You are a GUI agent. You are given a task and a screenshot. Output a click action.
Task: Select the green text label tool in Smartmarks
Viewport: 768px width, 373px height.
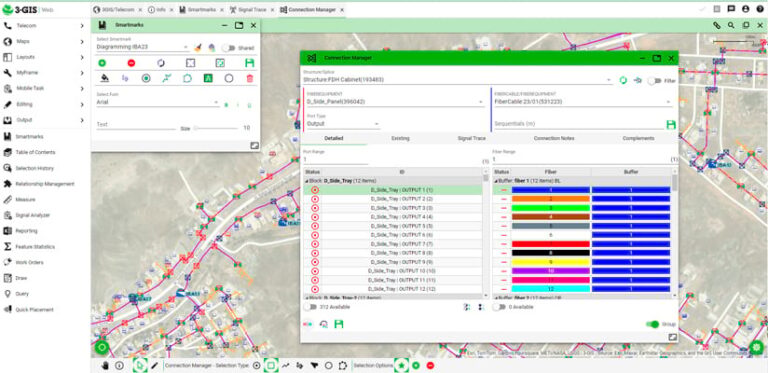[x=208, y=78]
